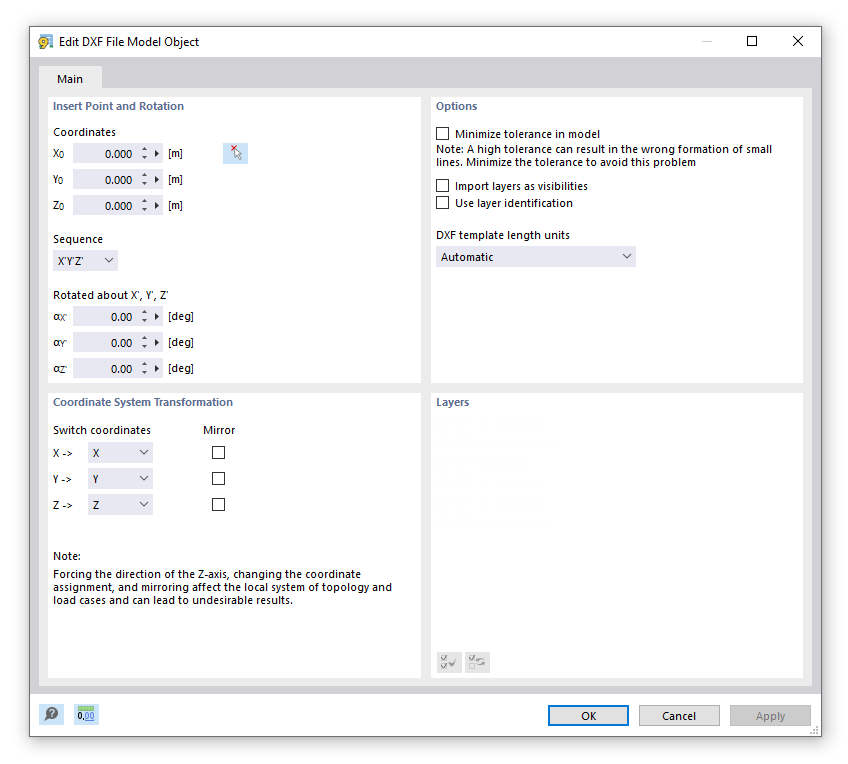848x764 pixels.
Task: Toggle the Mirror checkbox for Z axis
Action: [x=218, y=504]
